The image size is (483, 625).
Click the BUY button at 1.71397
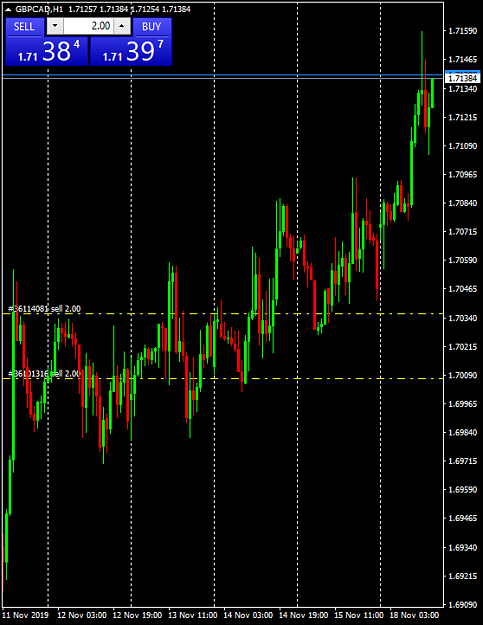(x=131, y=42)
